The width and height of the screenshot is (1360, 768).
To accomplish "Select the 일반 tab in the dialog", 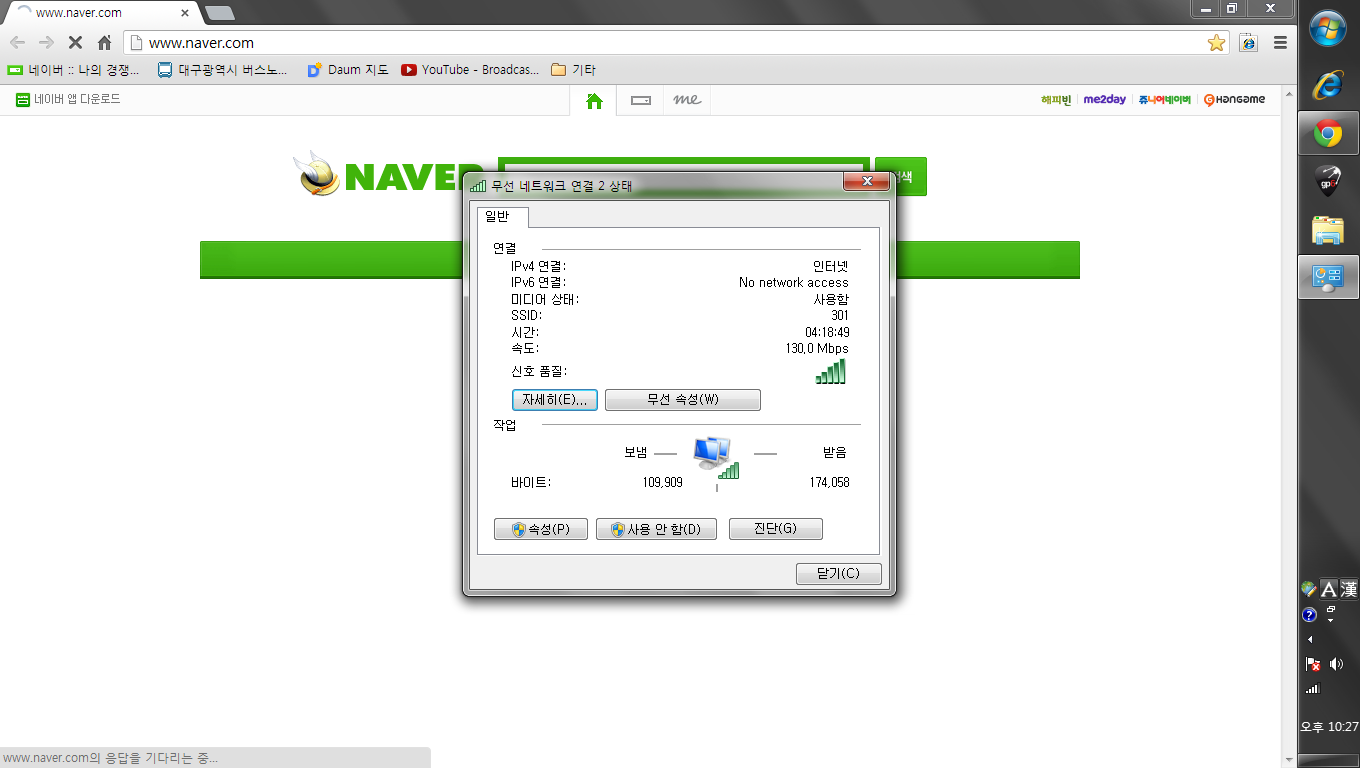I will coord(503,217).
